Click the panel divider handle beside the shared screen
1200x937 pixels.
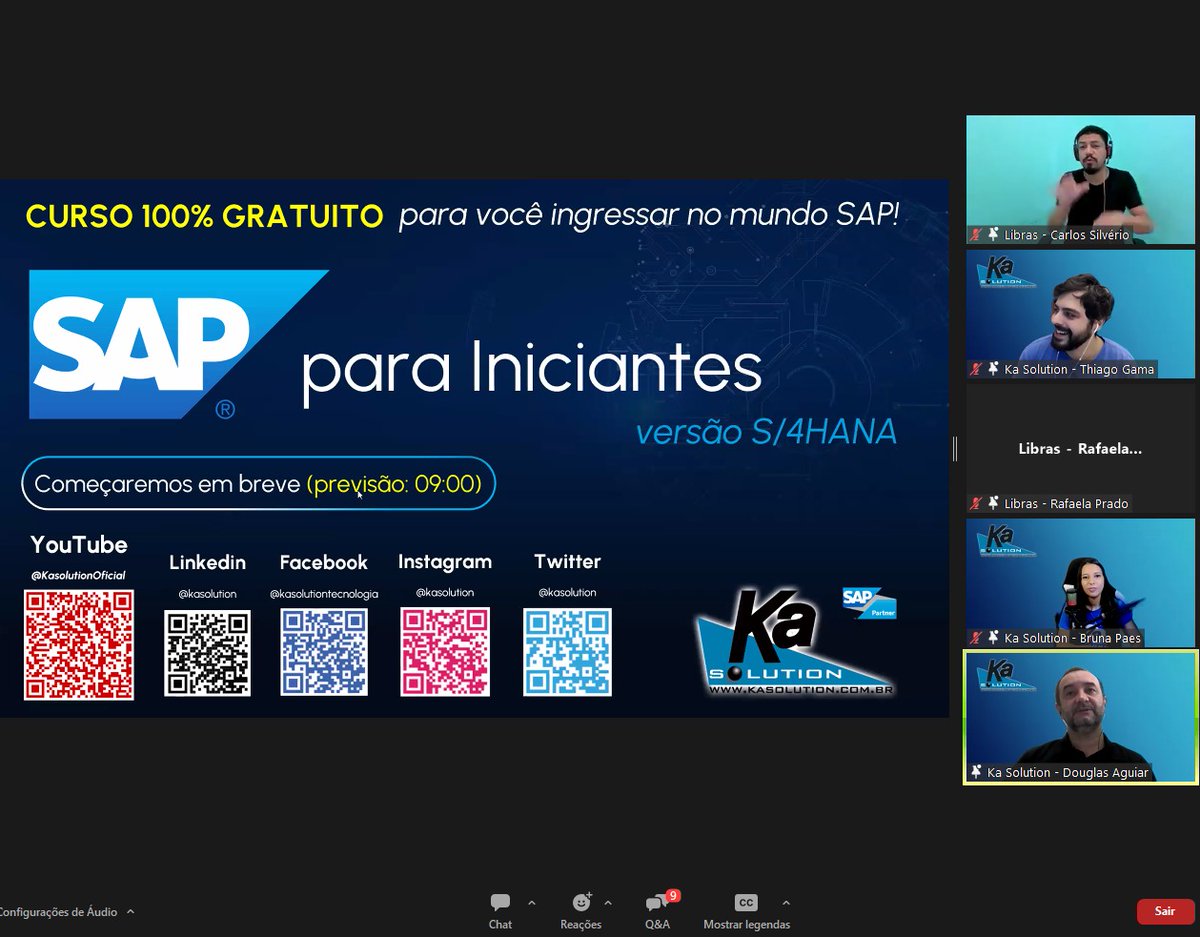[x=955, y=449]
